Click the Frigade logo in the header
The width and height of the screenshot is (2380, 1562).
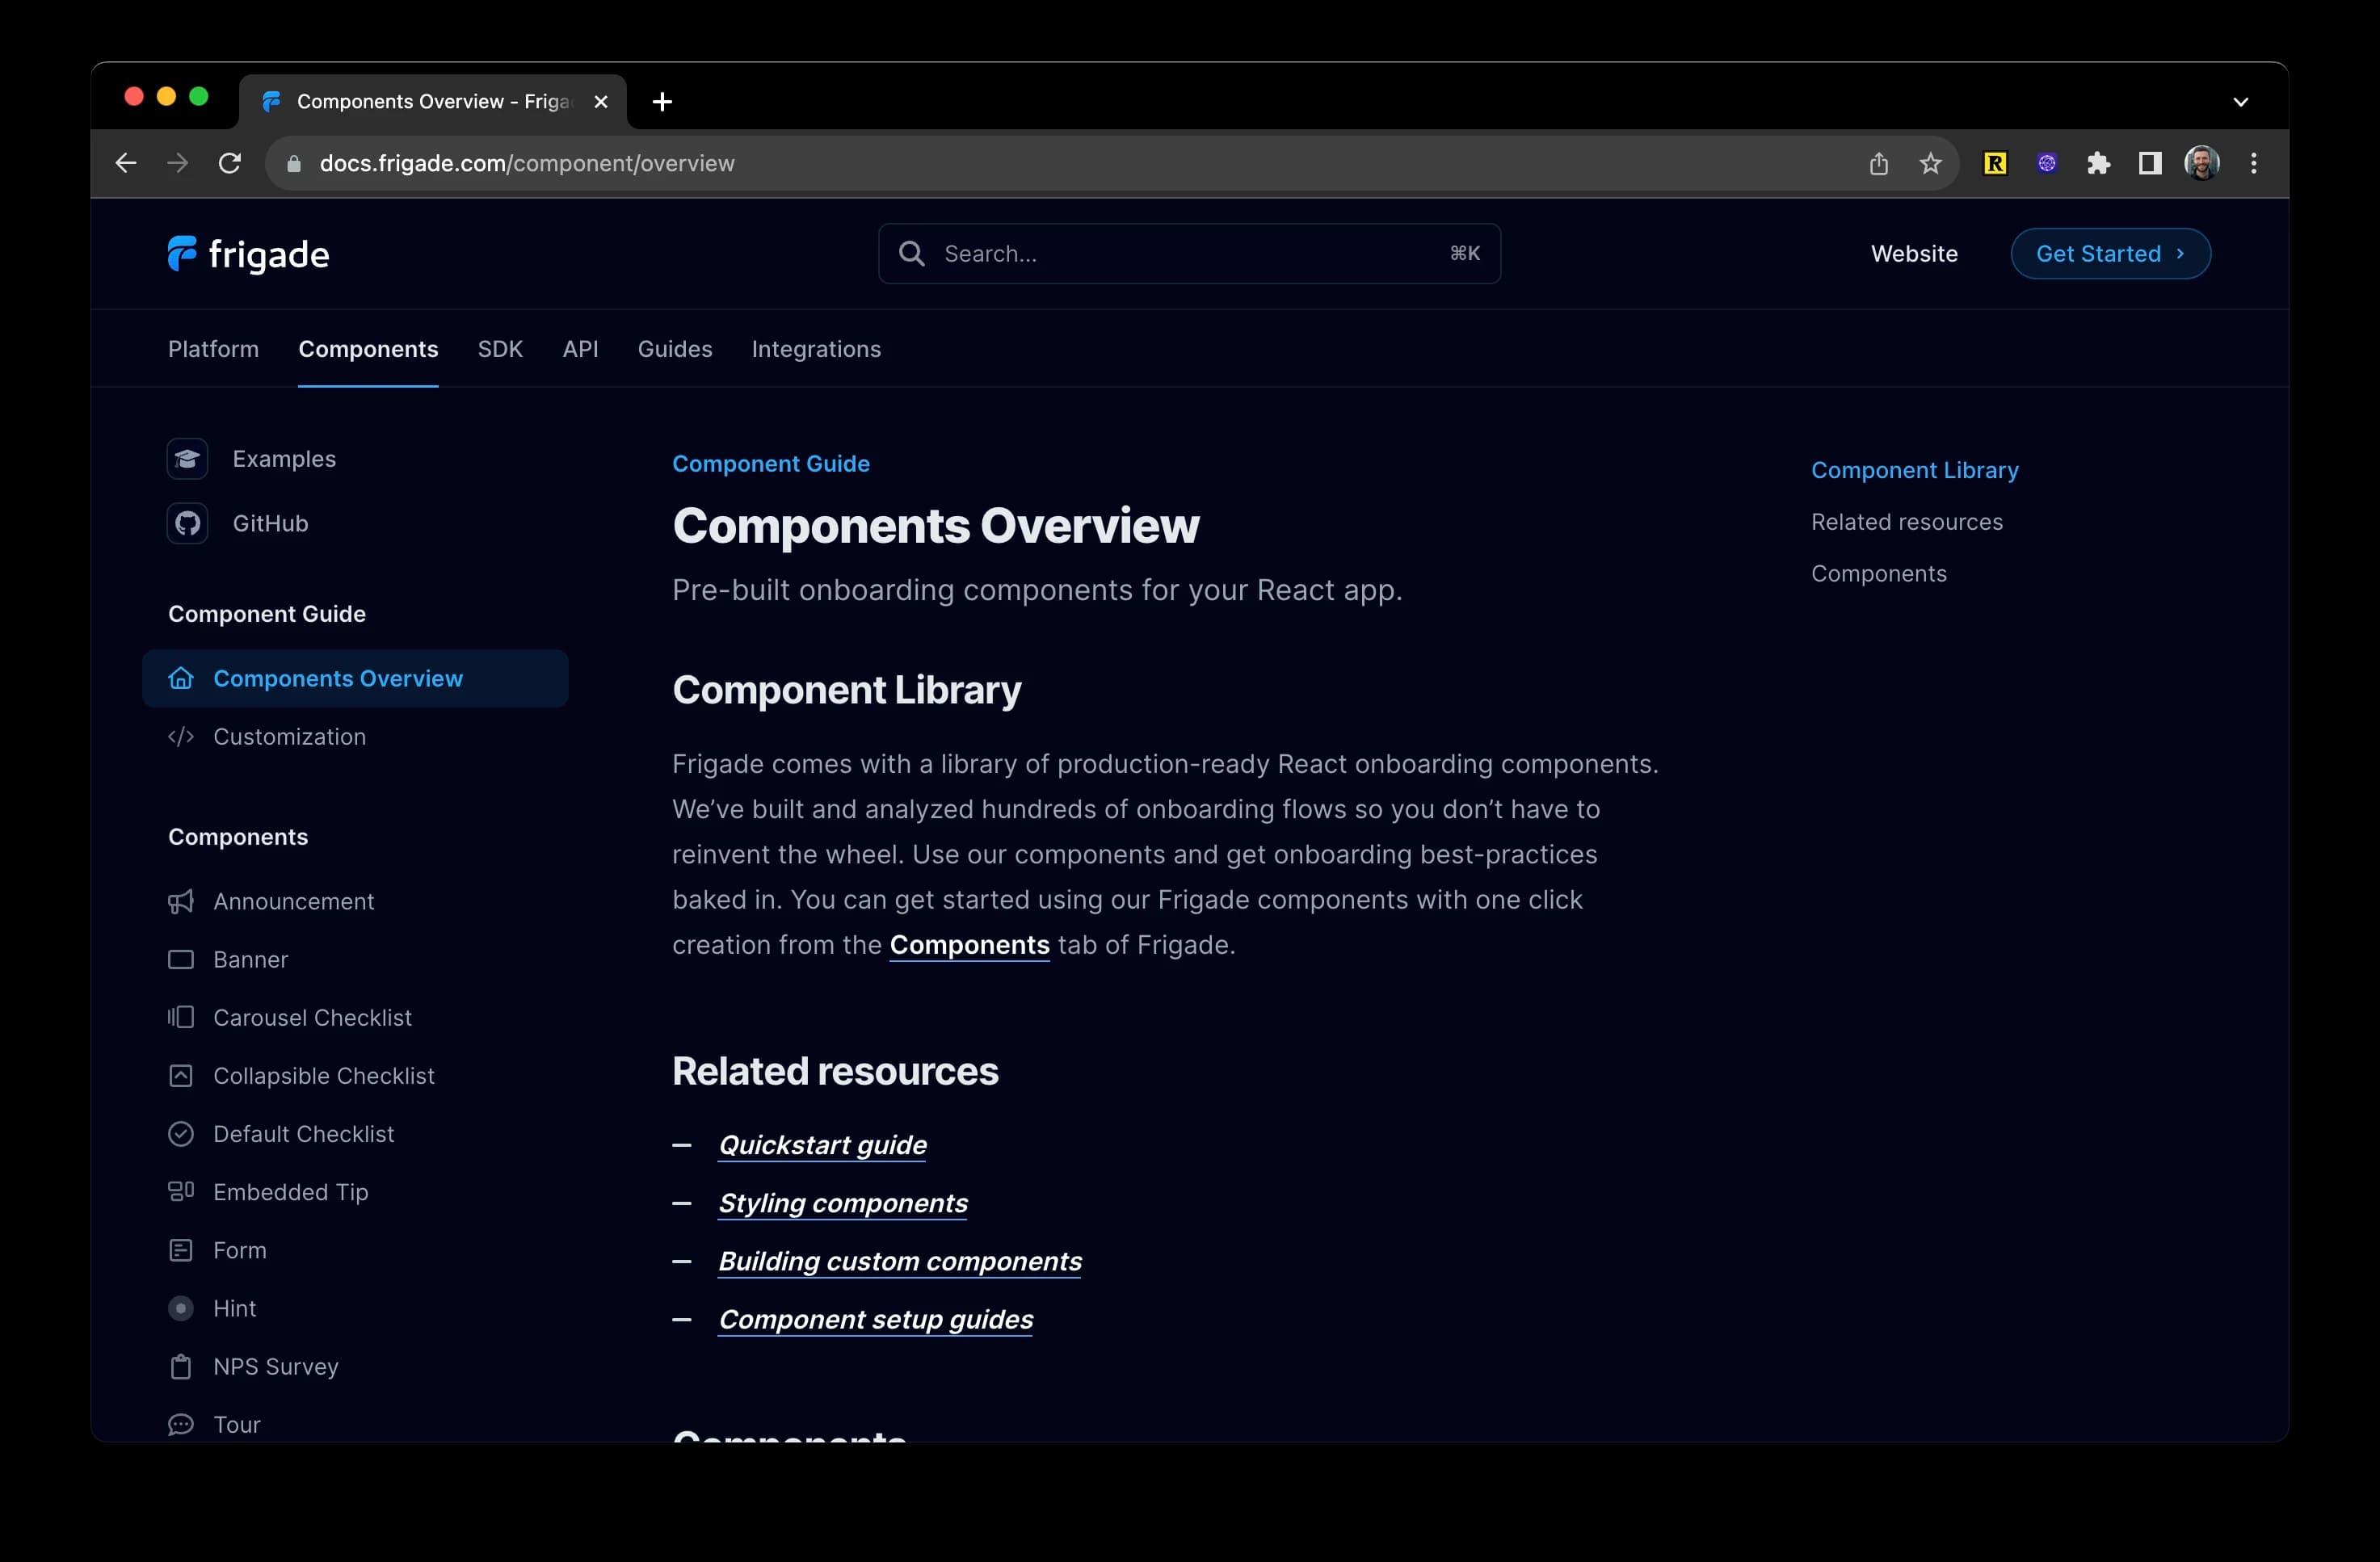pyautogui.click(x=248, y=254)
